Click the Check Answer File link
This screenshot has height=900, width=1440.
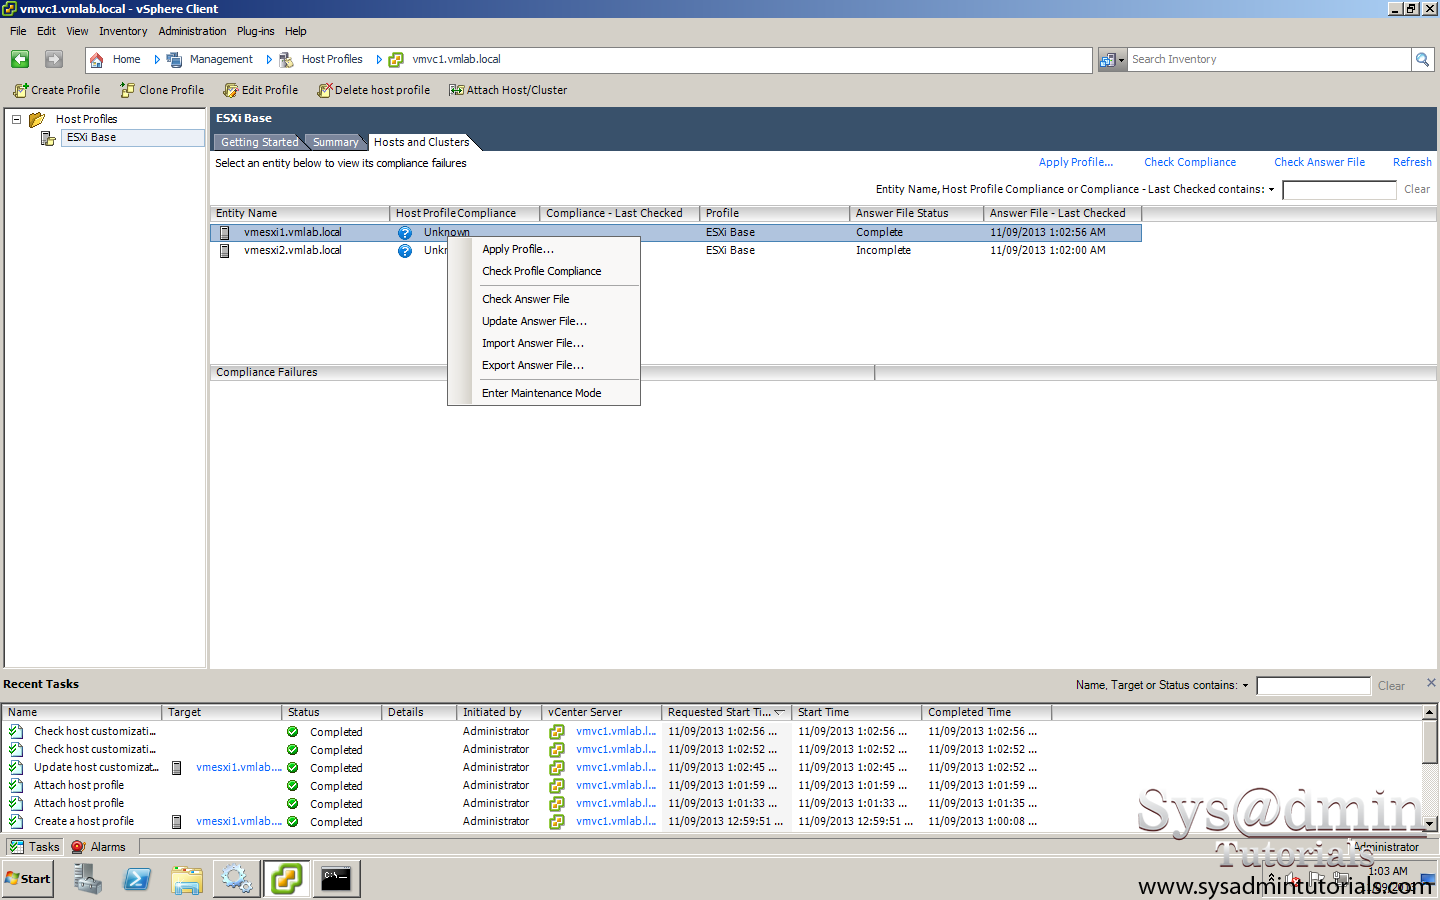[1319, 162]
